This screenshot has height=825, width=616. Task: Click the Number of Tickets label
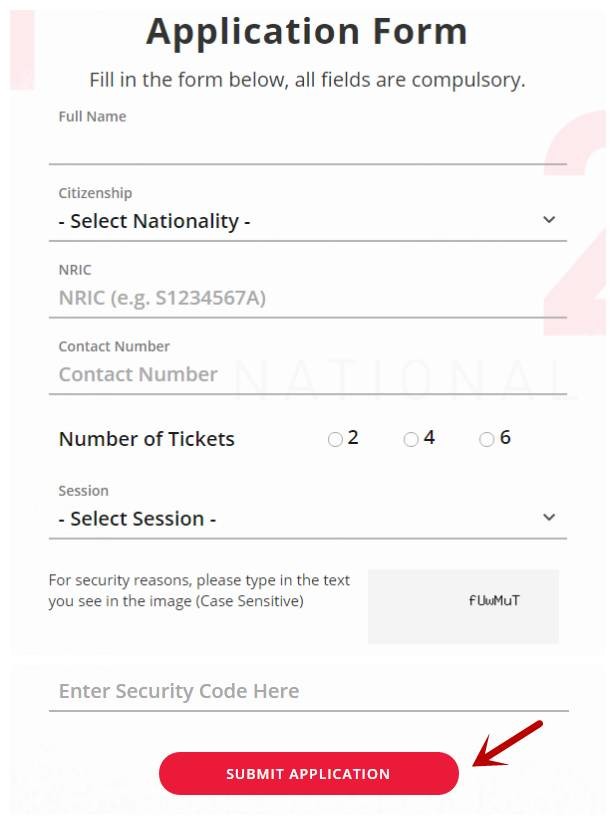tap(146, 439)
